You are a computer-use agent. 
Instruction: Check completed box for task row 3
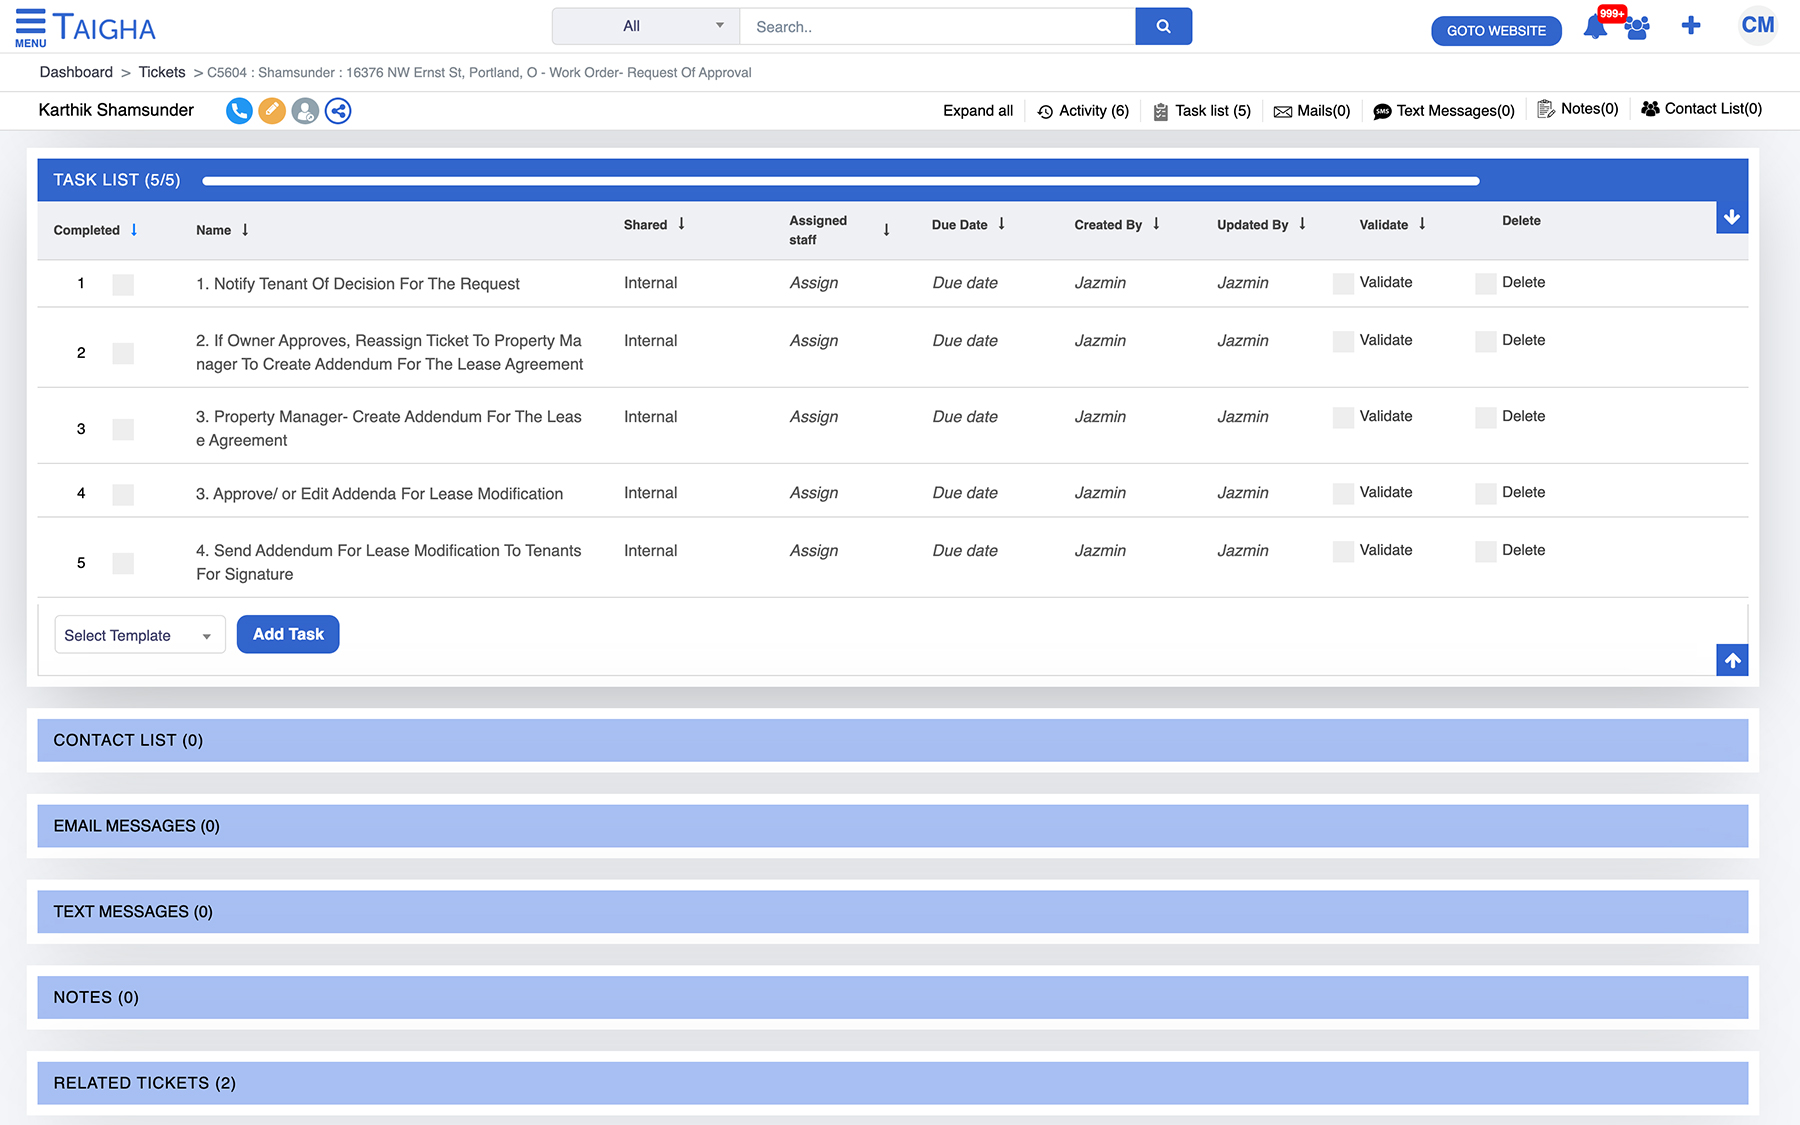(x=123, y=430)
